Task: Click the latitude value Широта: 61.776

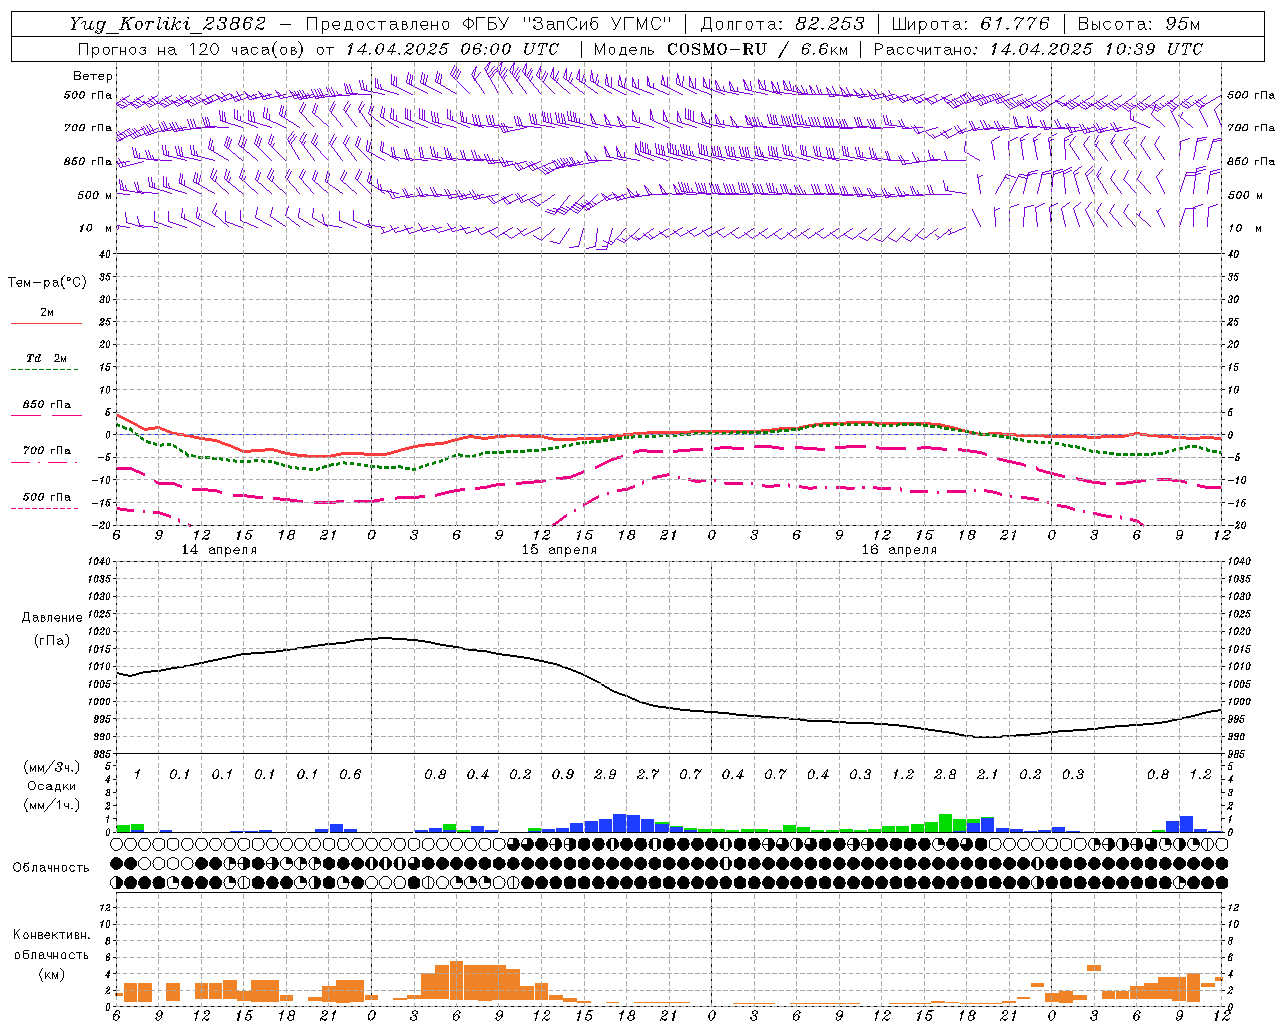Action: pos(970,24)
